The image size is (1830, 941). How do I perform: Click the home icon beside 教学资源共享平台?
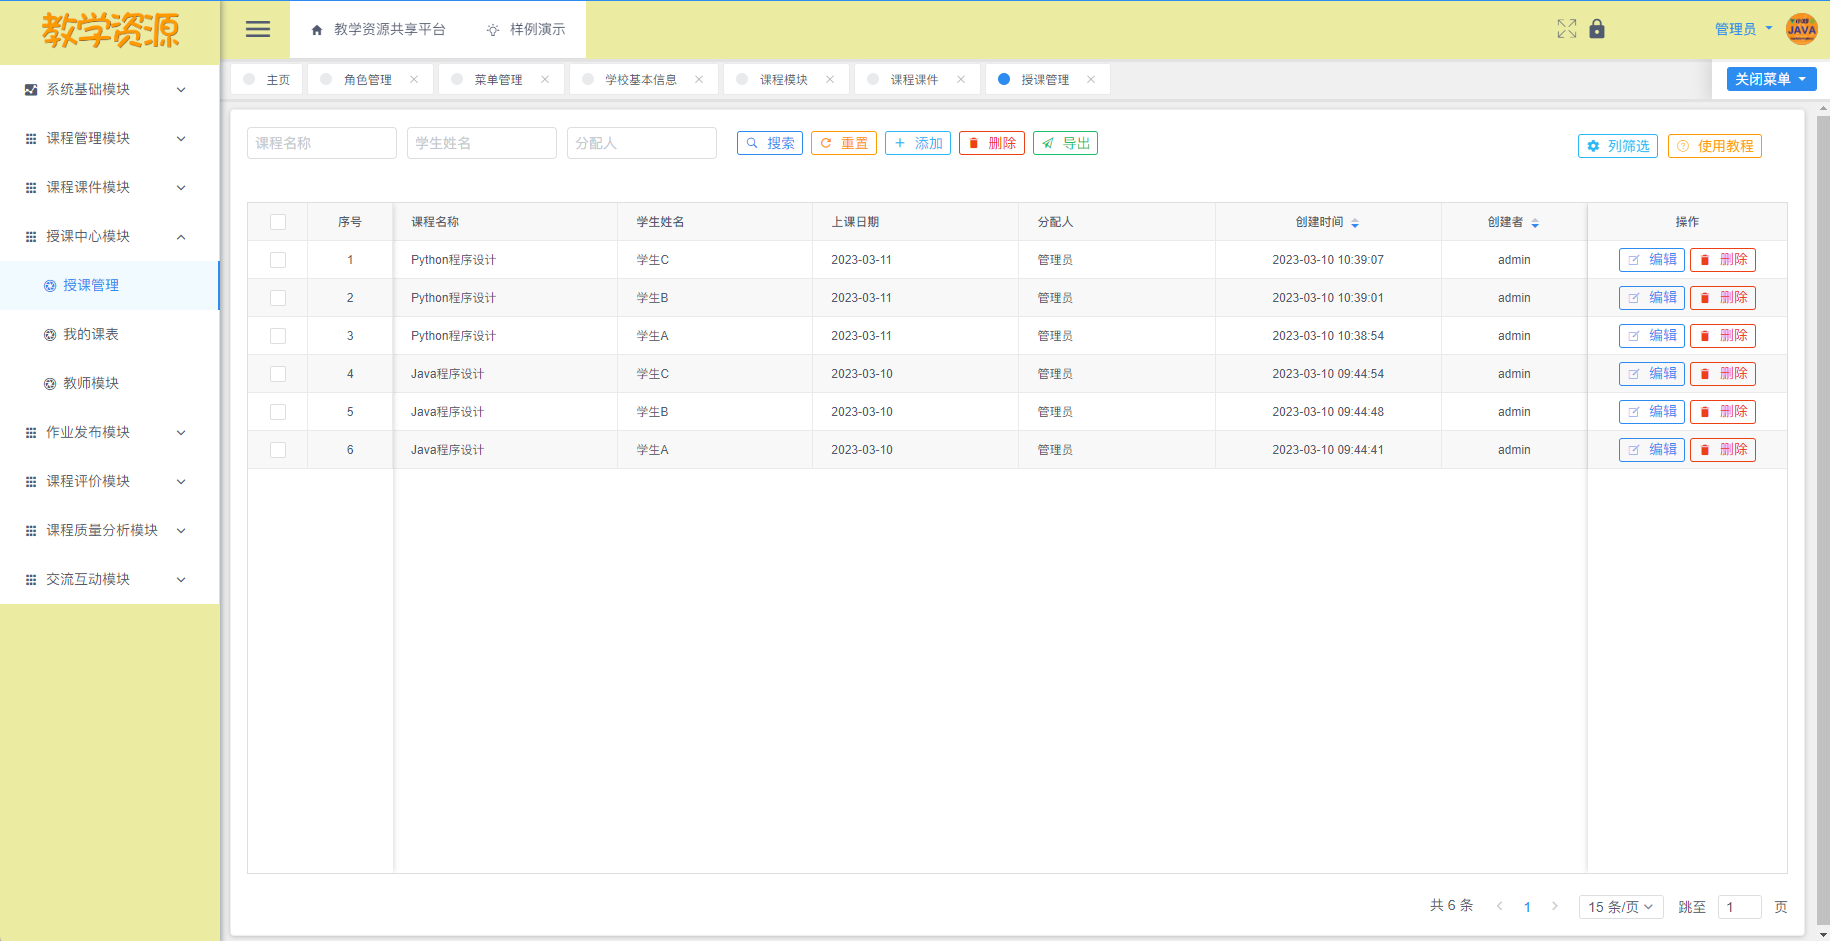click(x=317, y=30)
